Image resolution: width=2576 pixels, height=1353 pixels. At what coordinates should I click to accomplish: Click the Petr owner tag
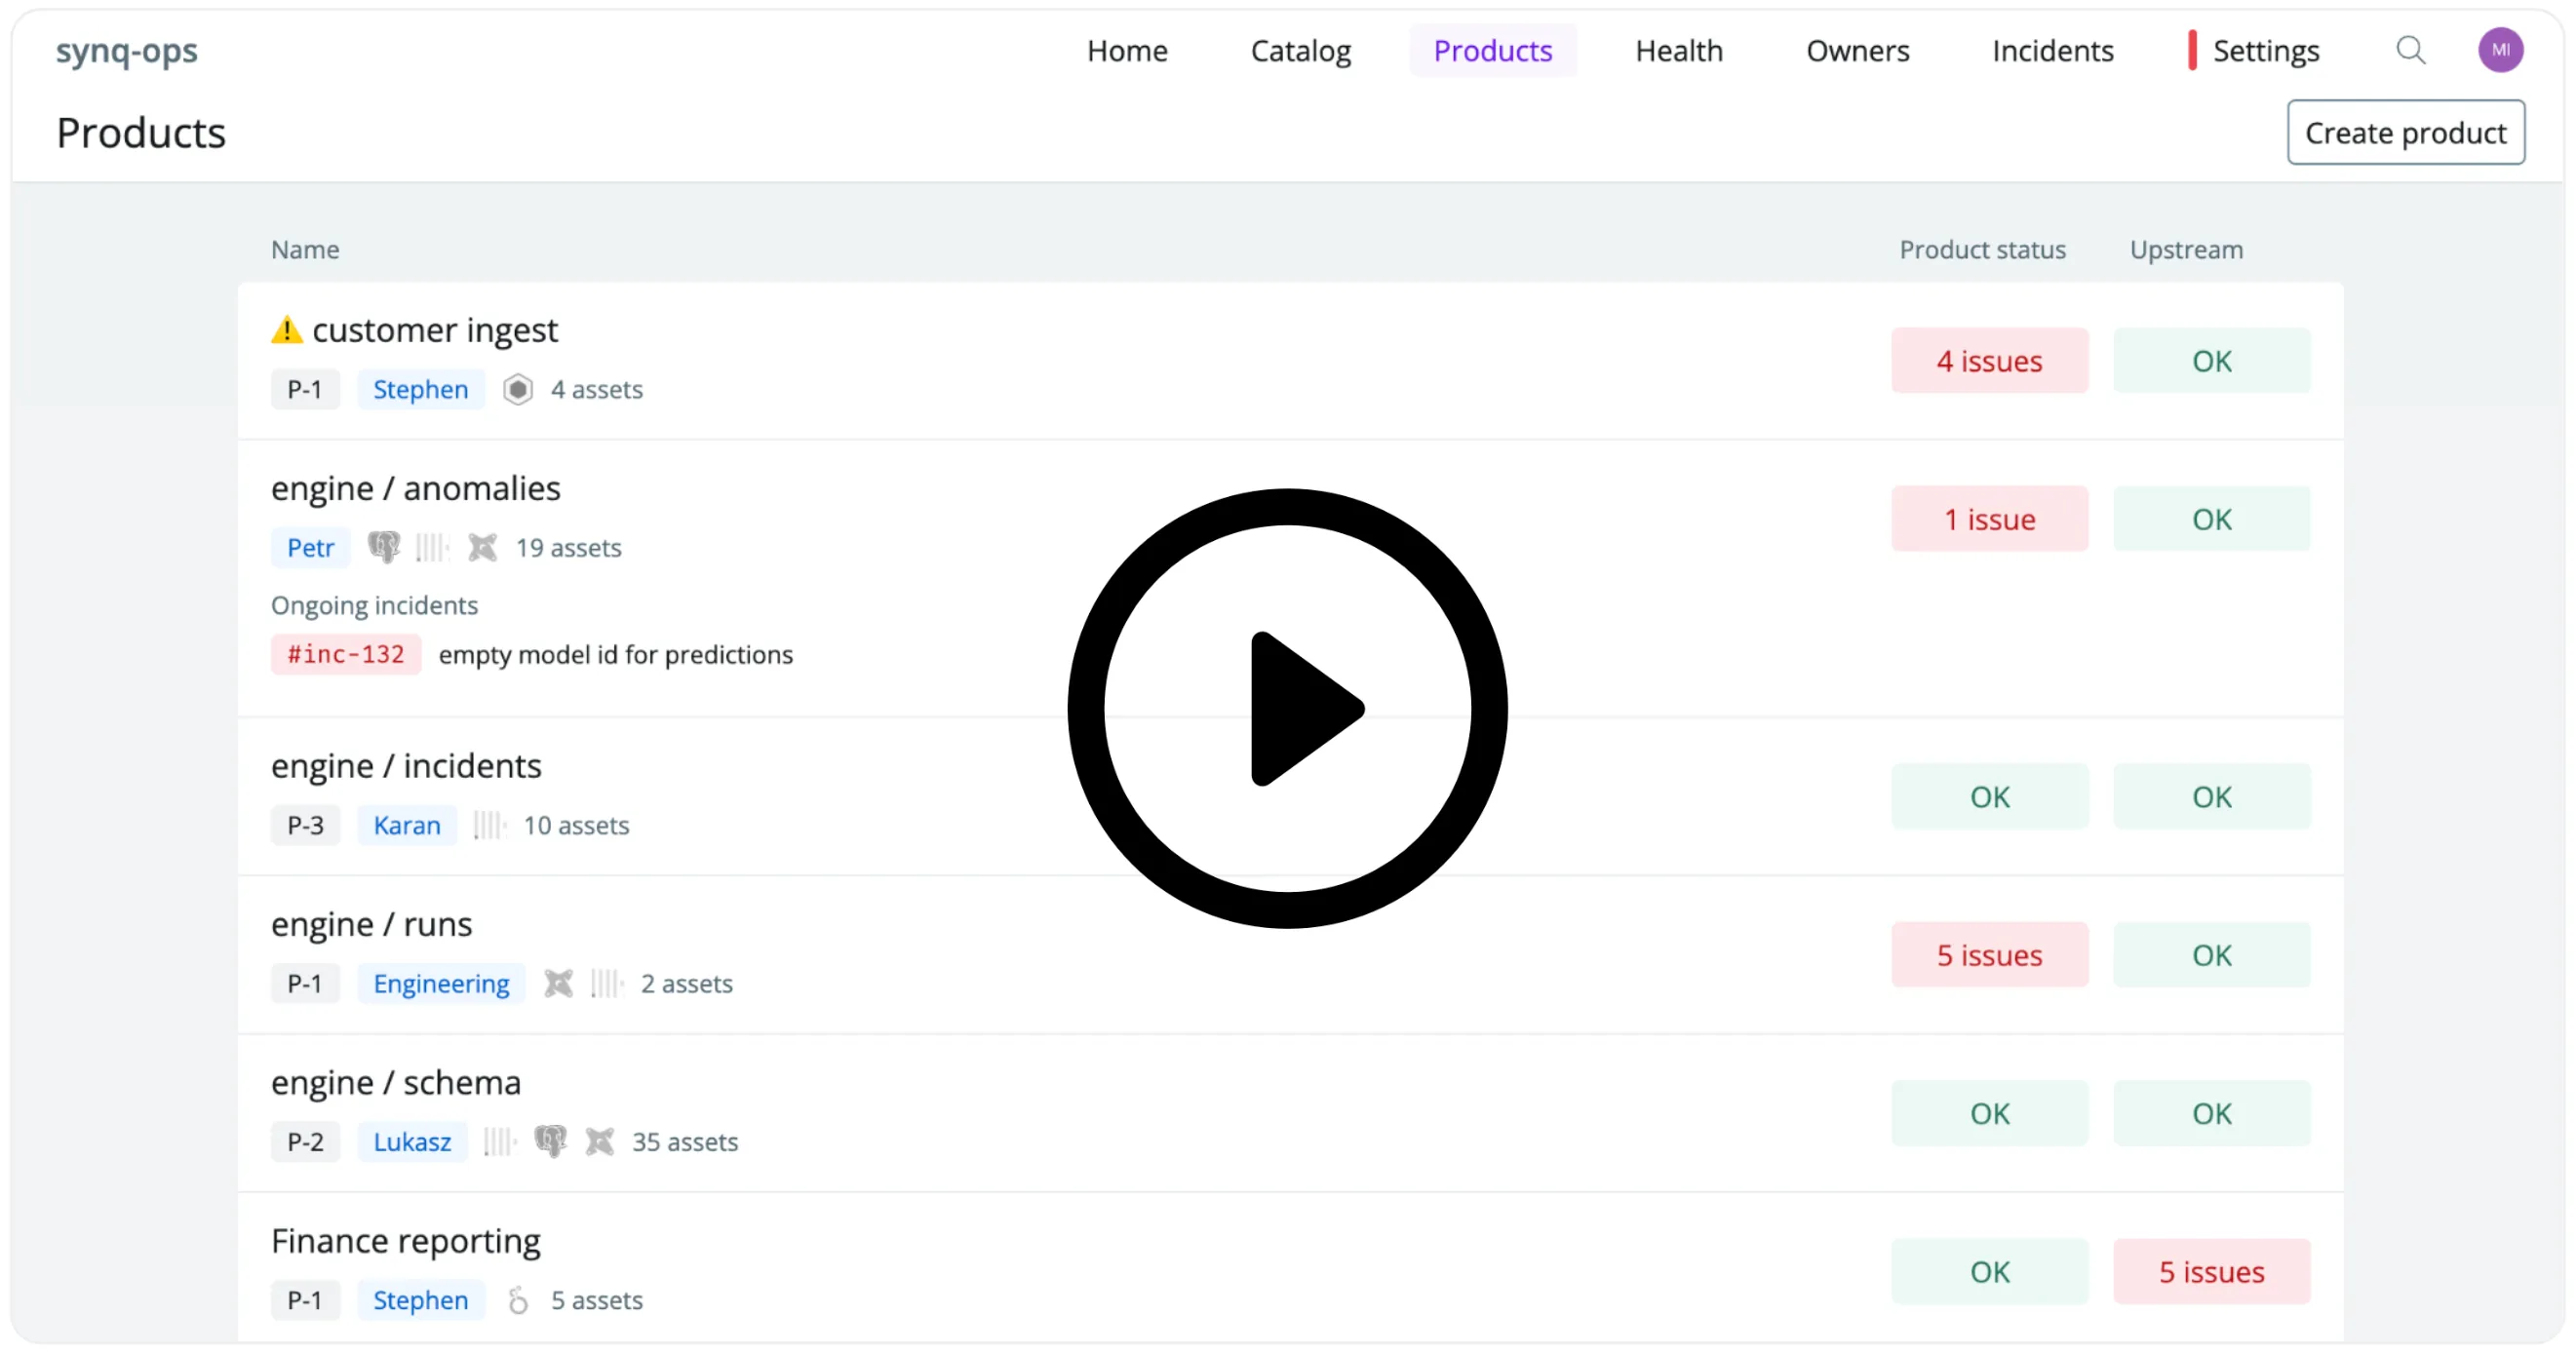coord(311,547)
